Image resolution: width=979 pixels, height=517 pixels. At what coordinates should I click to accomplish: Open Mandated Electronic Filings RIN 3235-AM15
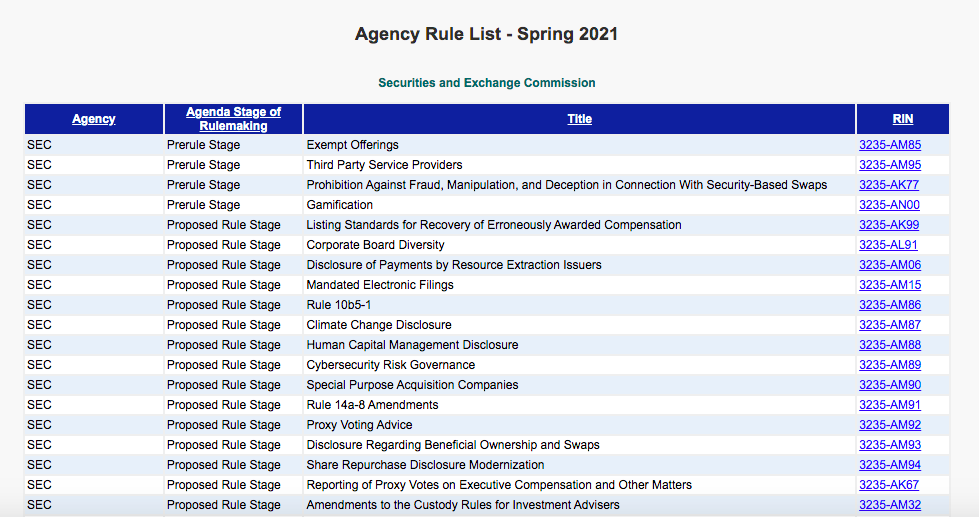click(889, 285)
